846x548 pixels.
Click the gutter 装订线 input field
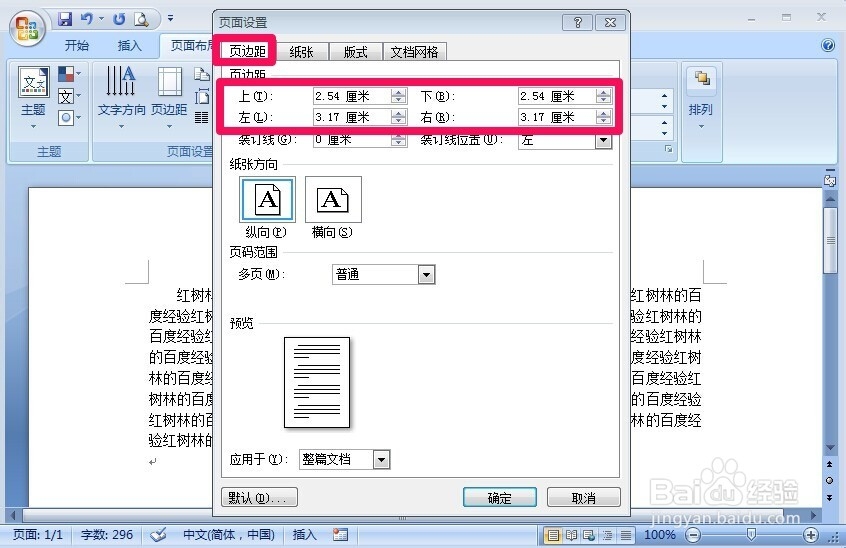(x=352, y=140)
